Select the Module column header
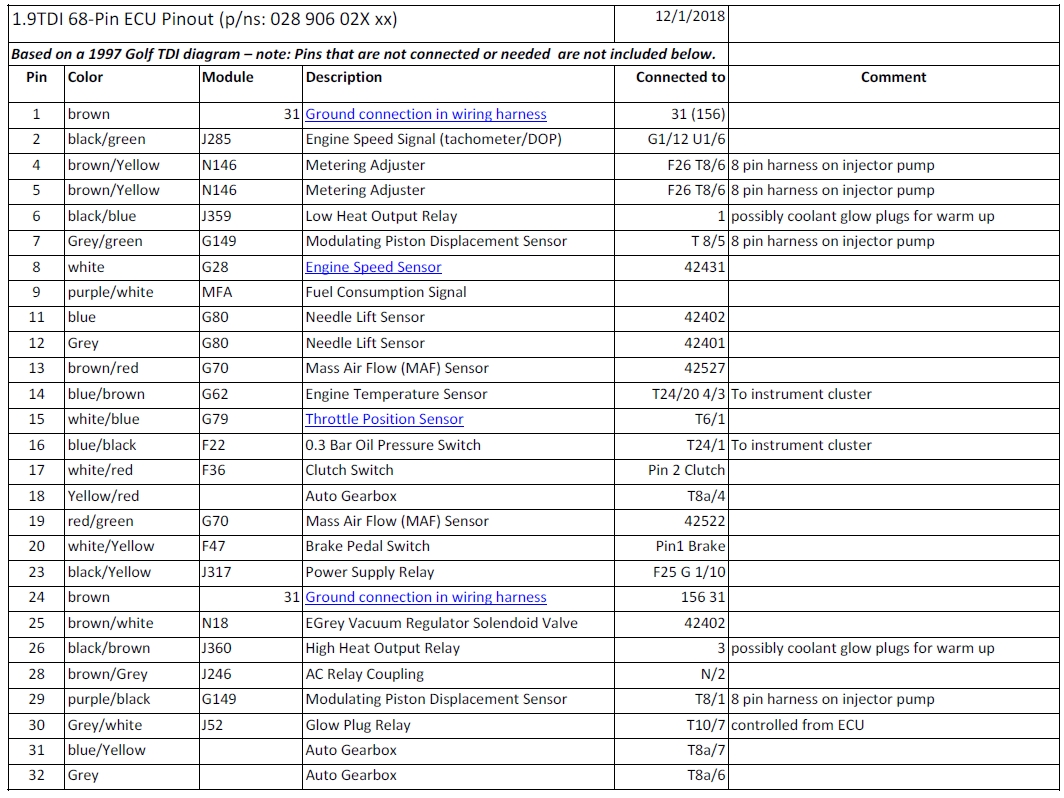Viewport: 1064px width, 798px height. [228, 77]
